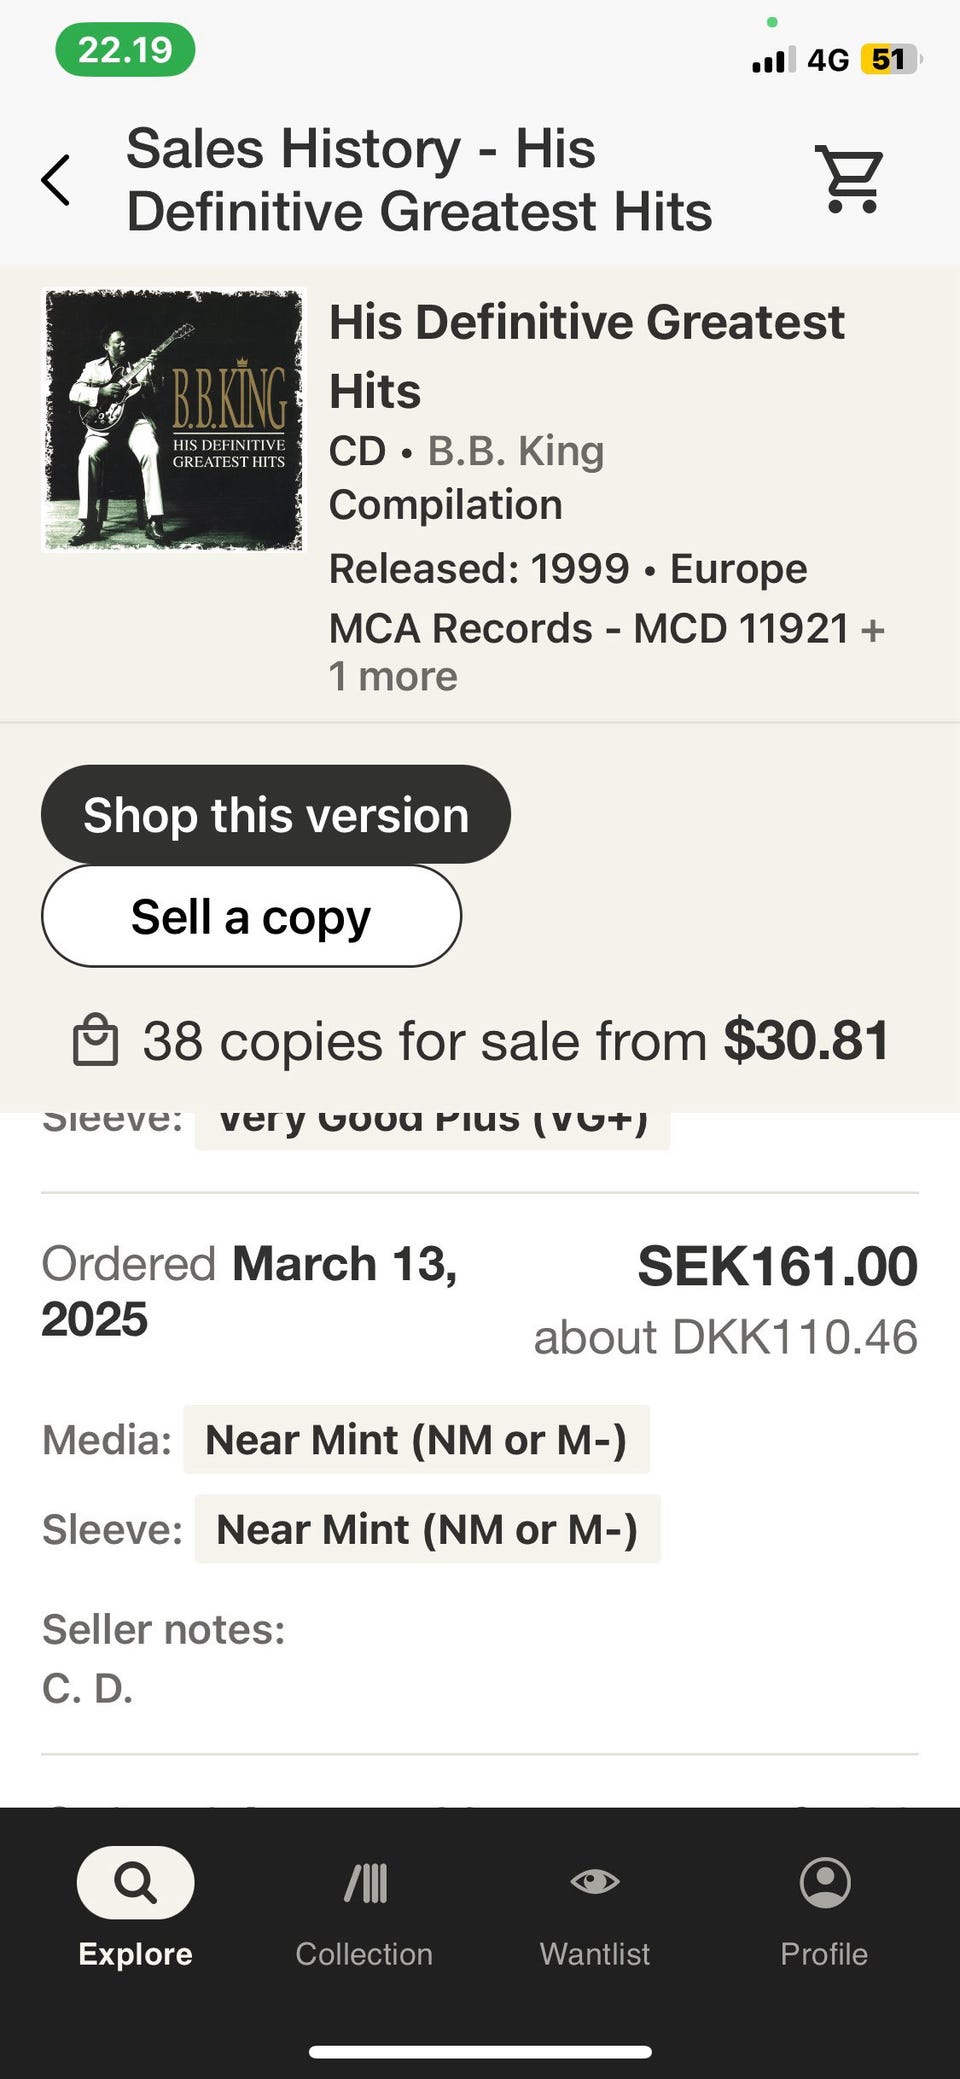Tap the B.B. King album cover
Viewport: 960px width, 2079px height.
(x=173, y=420)
